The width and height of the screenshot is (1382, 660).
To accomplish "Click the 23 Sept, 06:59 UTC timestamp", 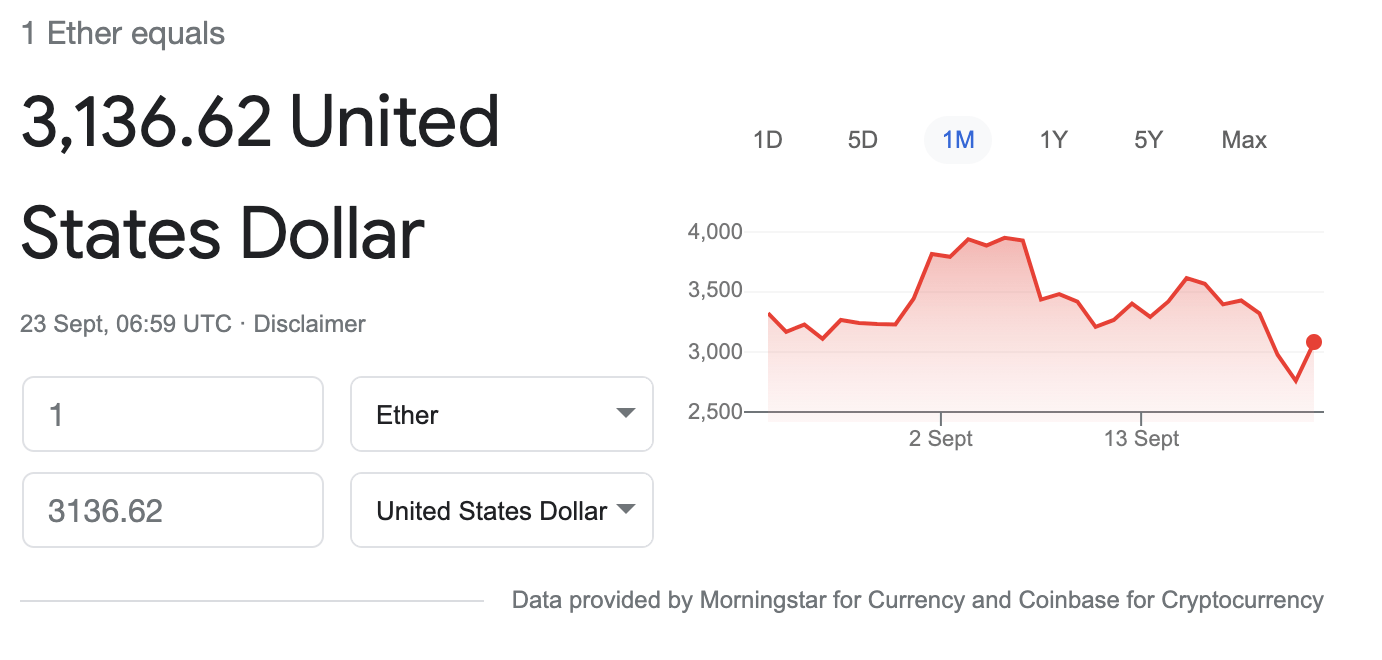I will [x=126, y=324].
